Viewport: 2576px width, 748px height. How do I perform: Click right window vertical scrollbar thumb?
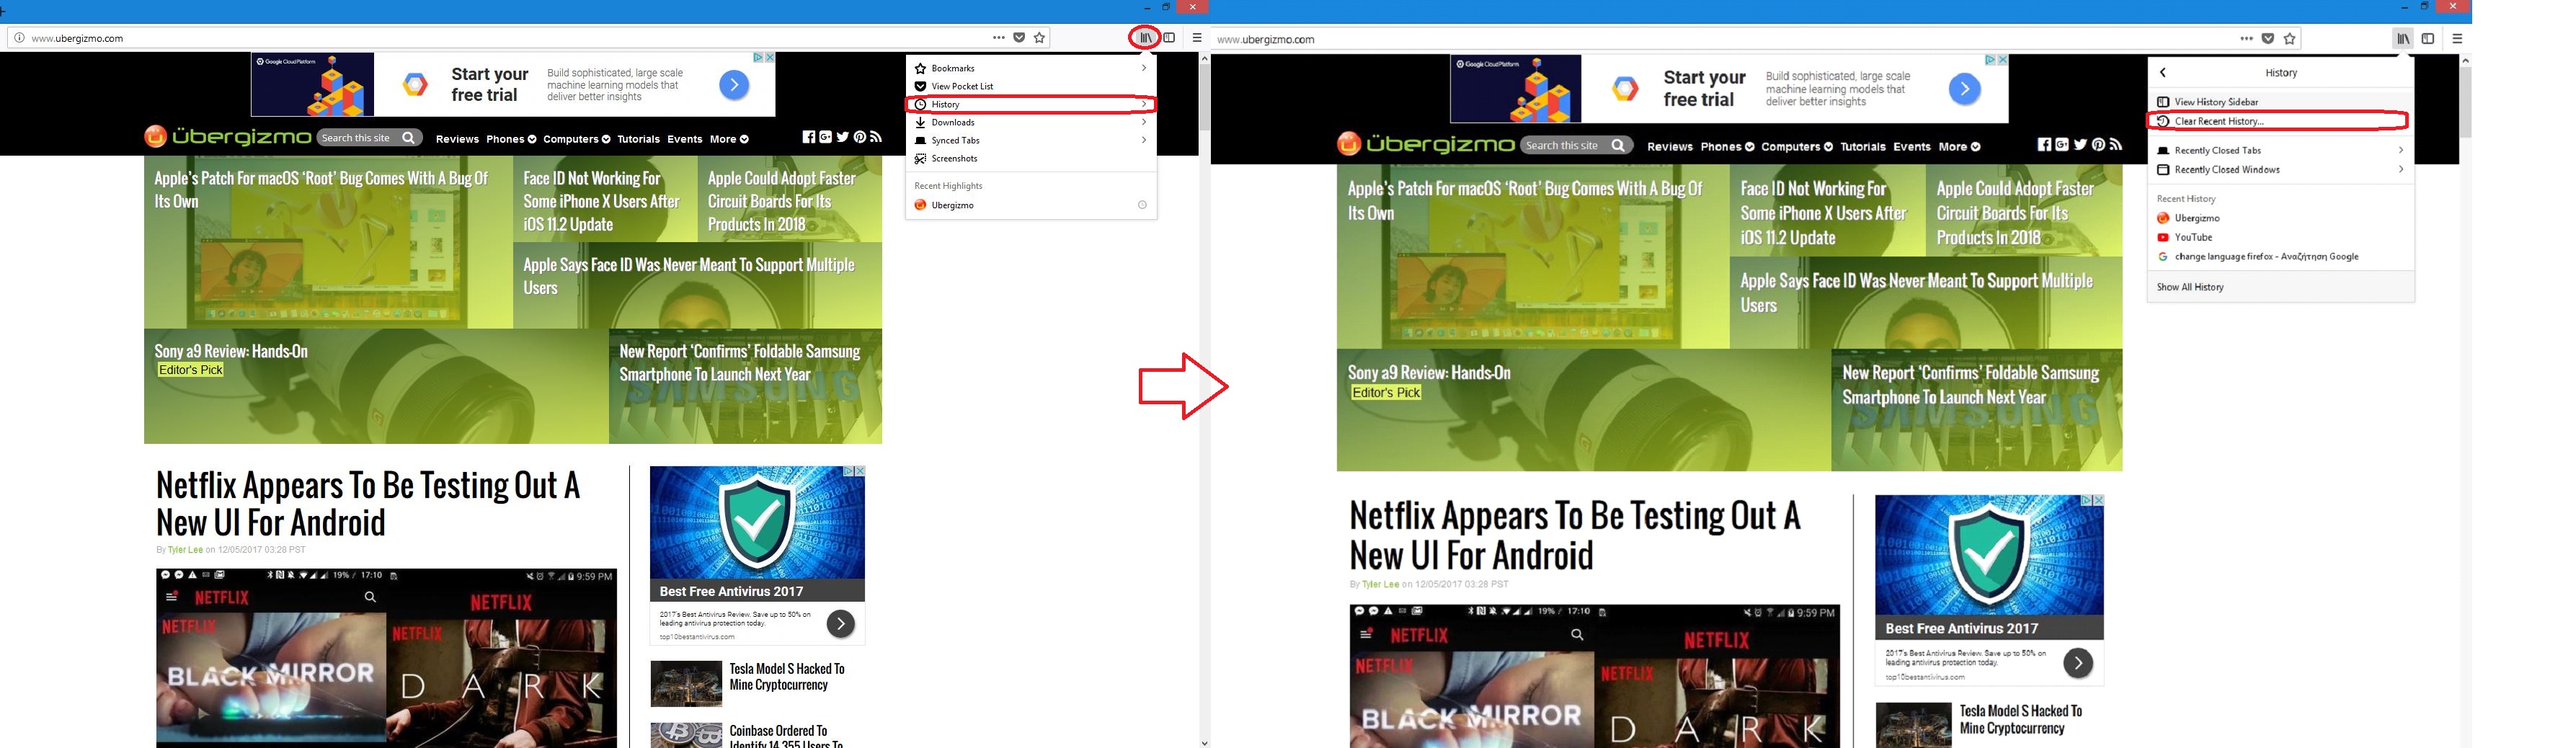pyautogui.click(x=2465, y=101)
